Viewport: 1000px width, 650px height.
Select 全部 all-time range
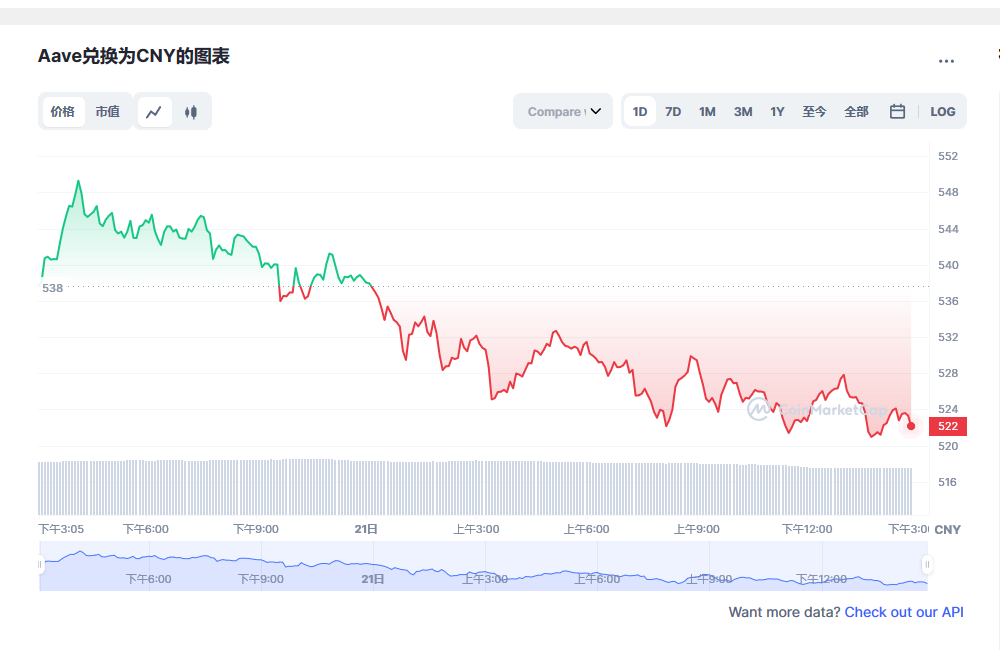click(856, 112)
